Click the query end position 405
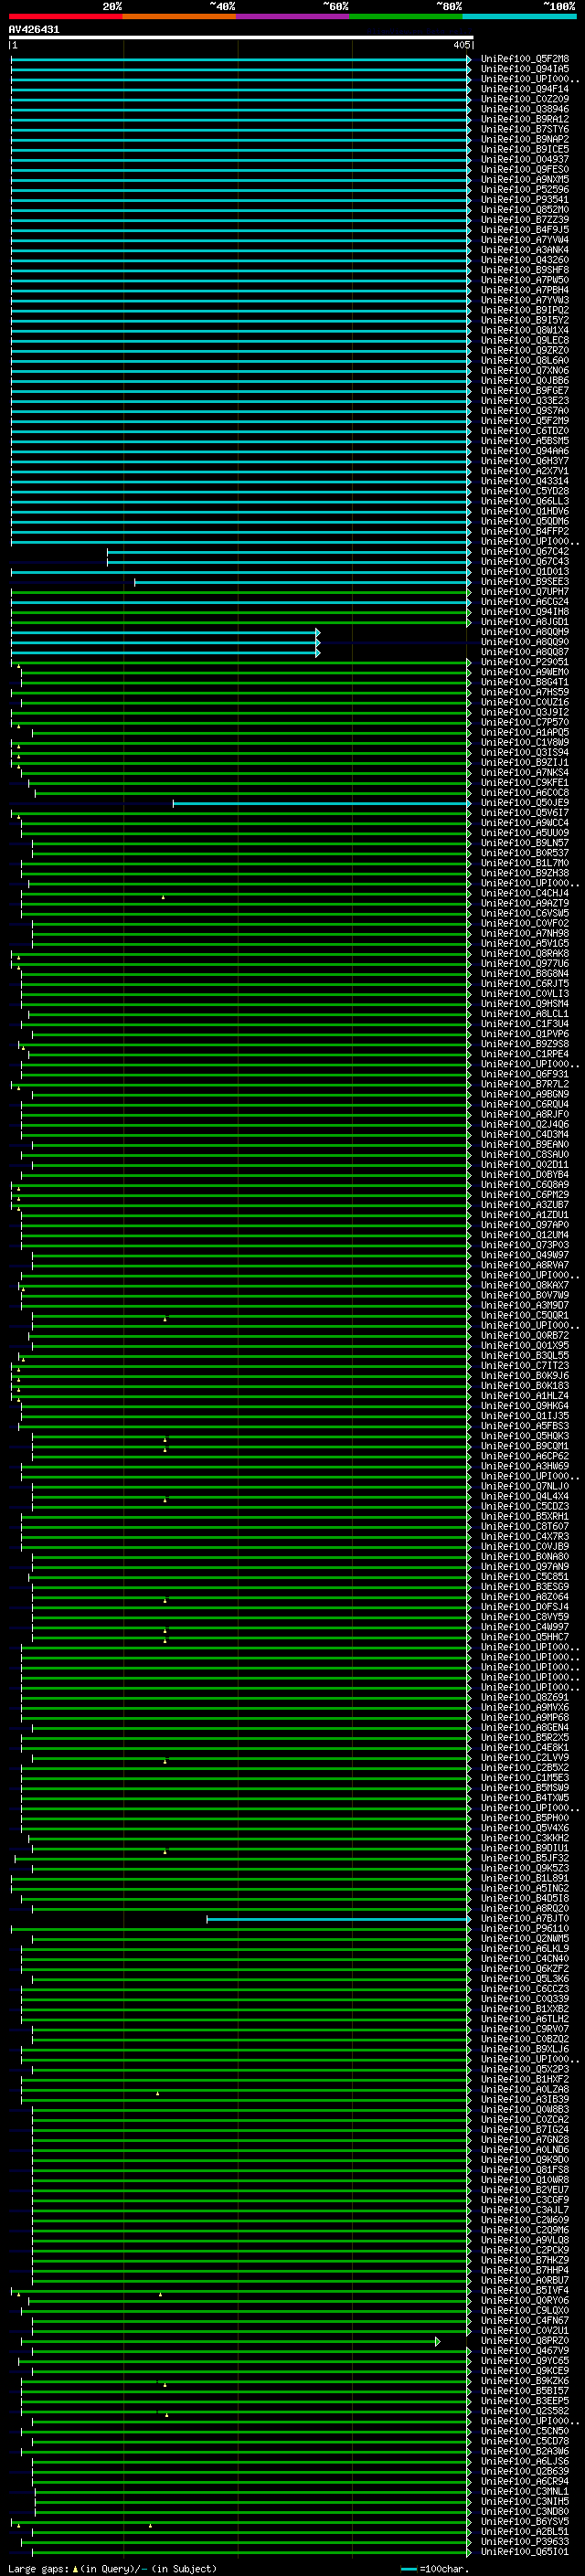 (461, 45)
